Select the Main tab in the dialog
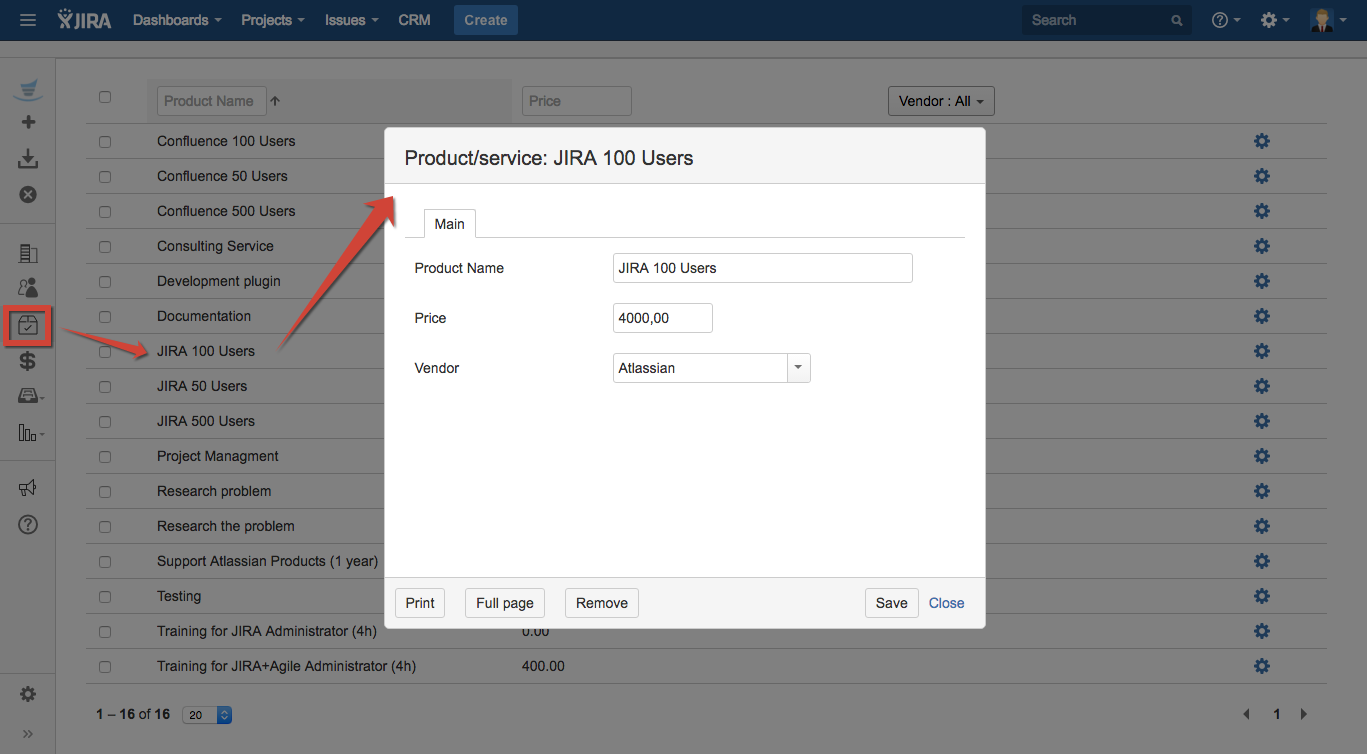Screen dimensions: 1367x754 (449, 224)
